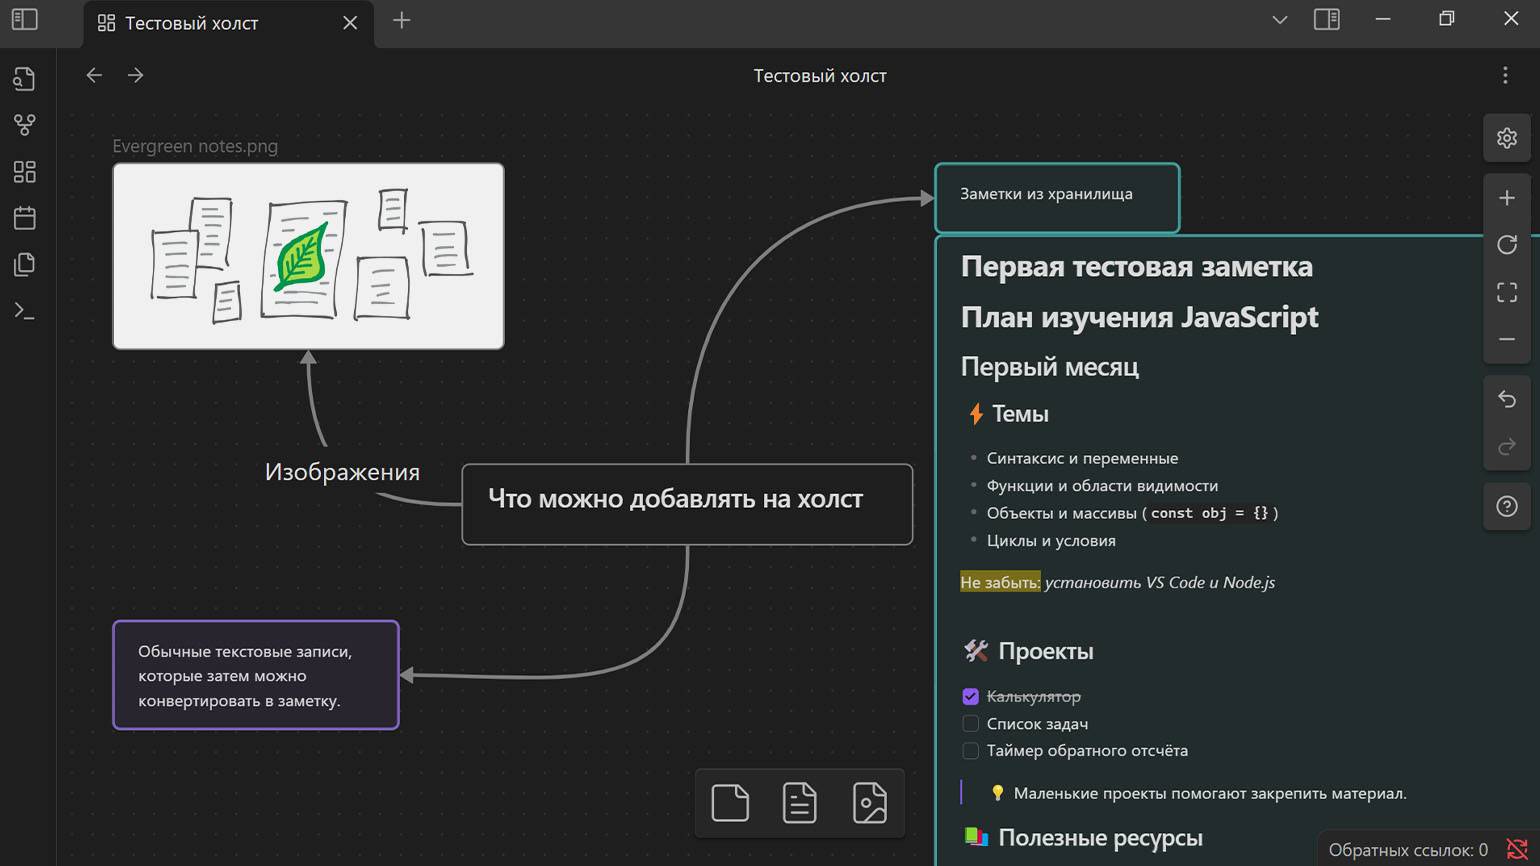Open canvas settings gear

1506,138
